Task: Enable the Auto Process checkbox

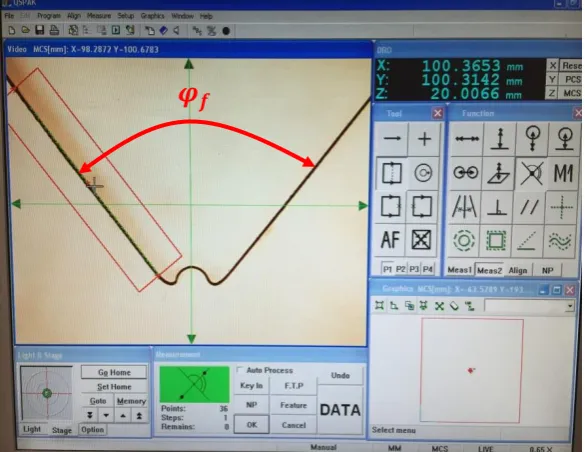Action: pyautogui.click(x=240, y=370)
